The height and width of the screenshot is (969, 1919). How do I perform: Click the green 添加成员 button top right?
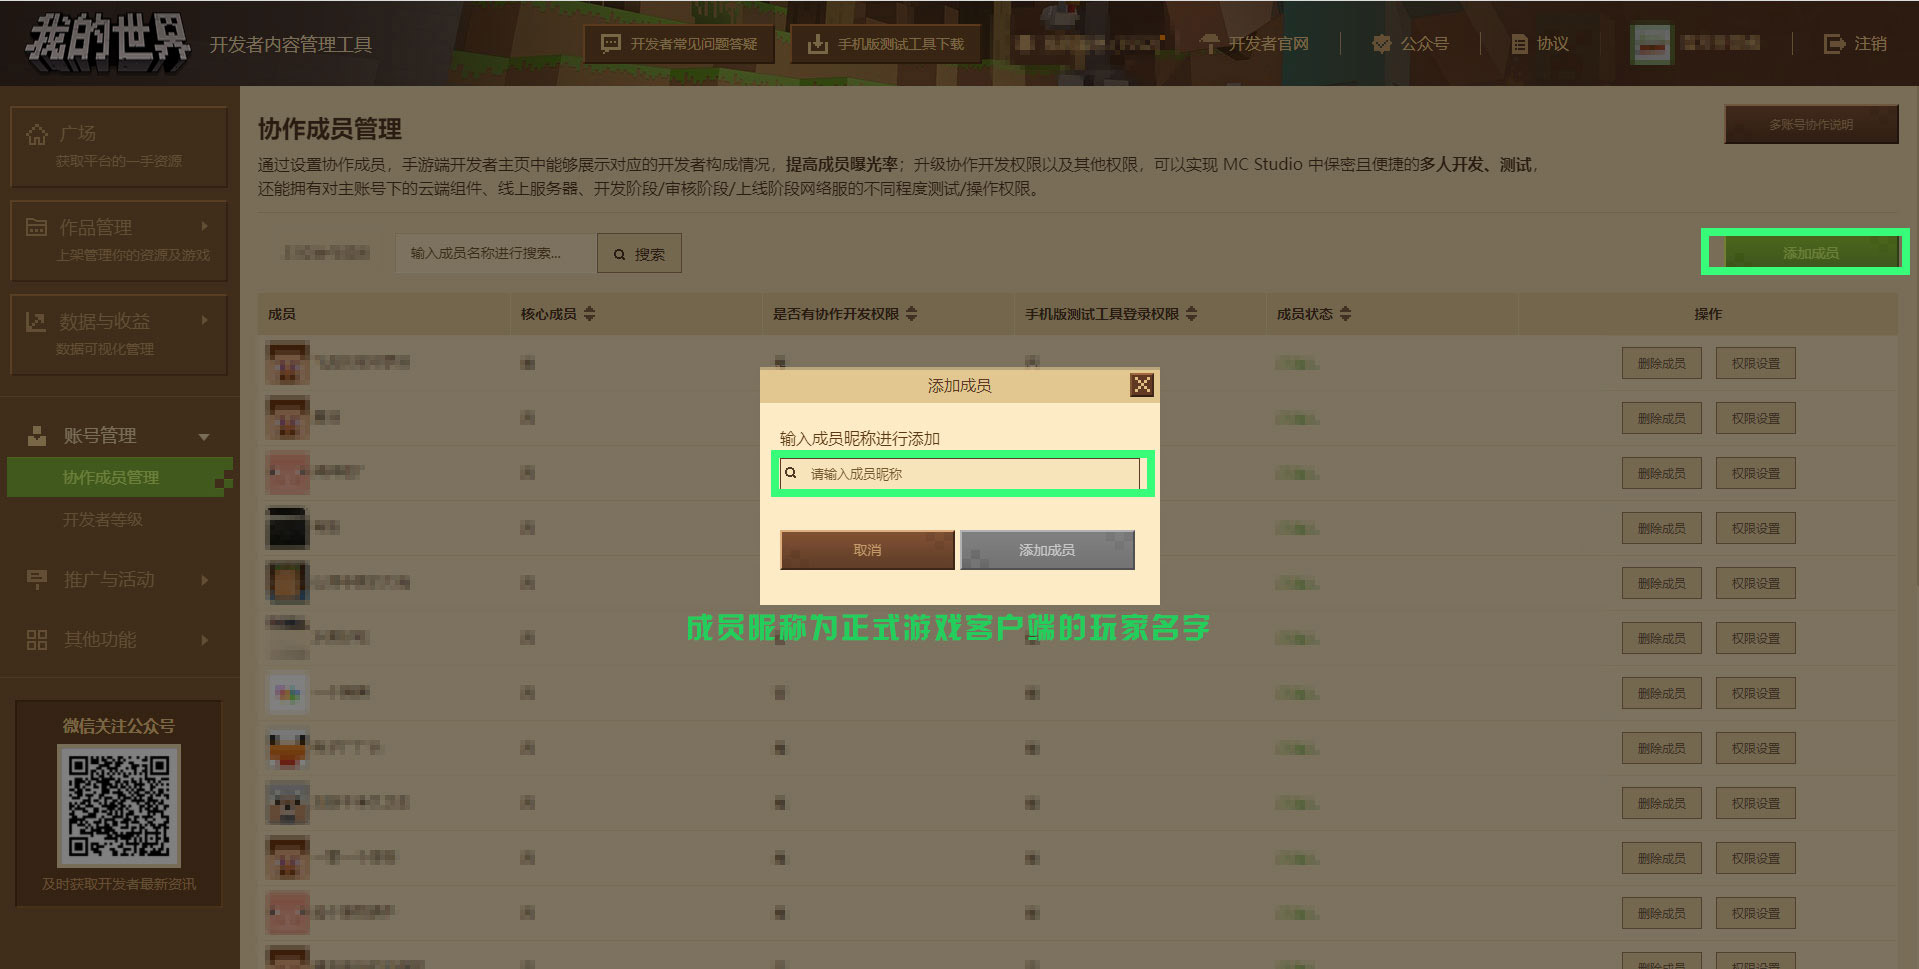pos(1810,253)
